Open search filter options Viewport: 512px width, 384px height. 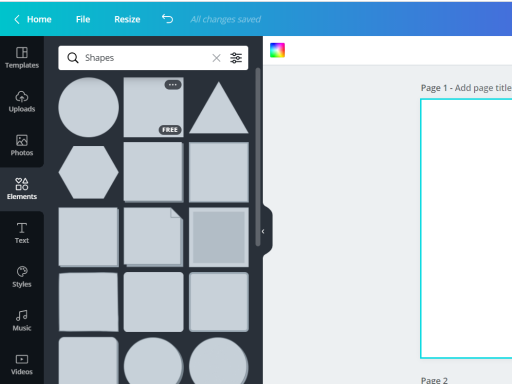tap(236, 58)
